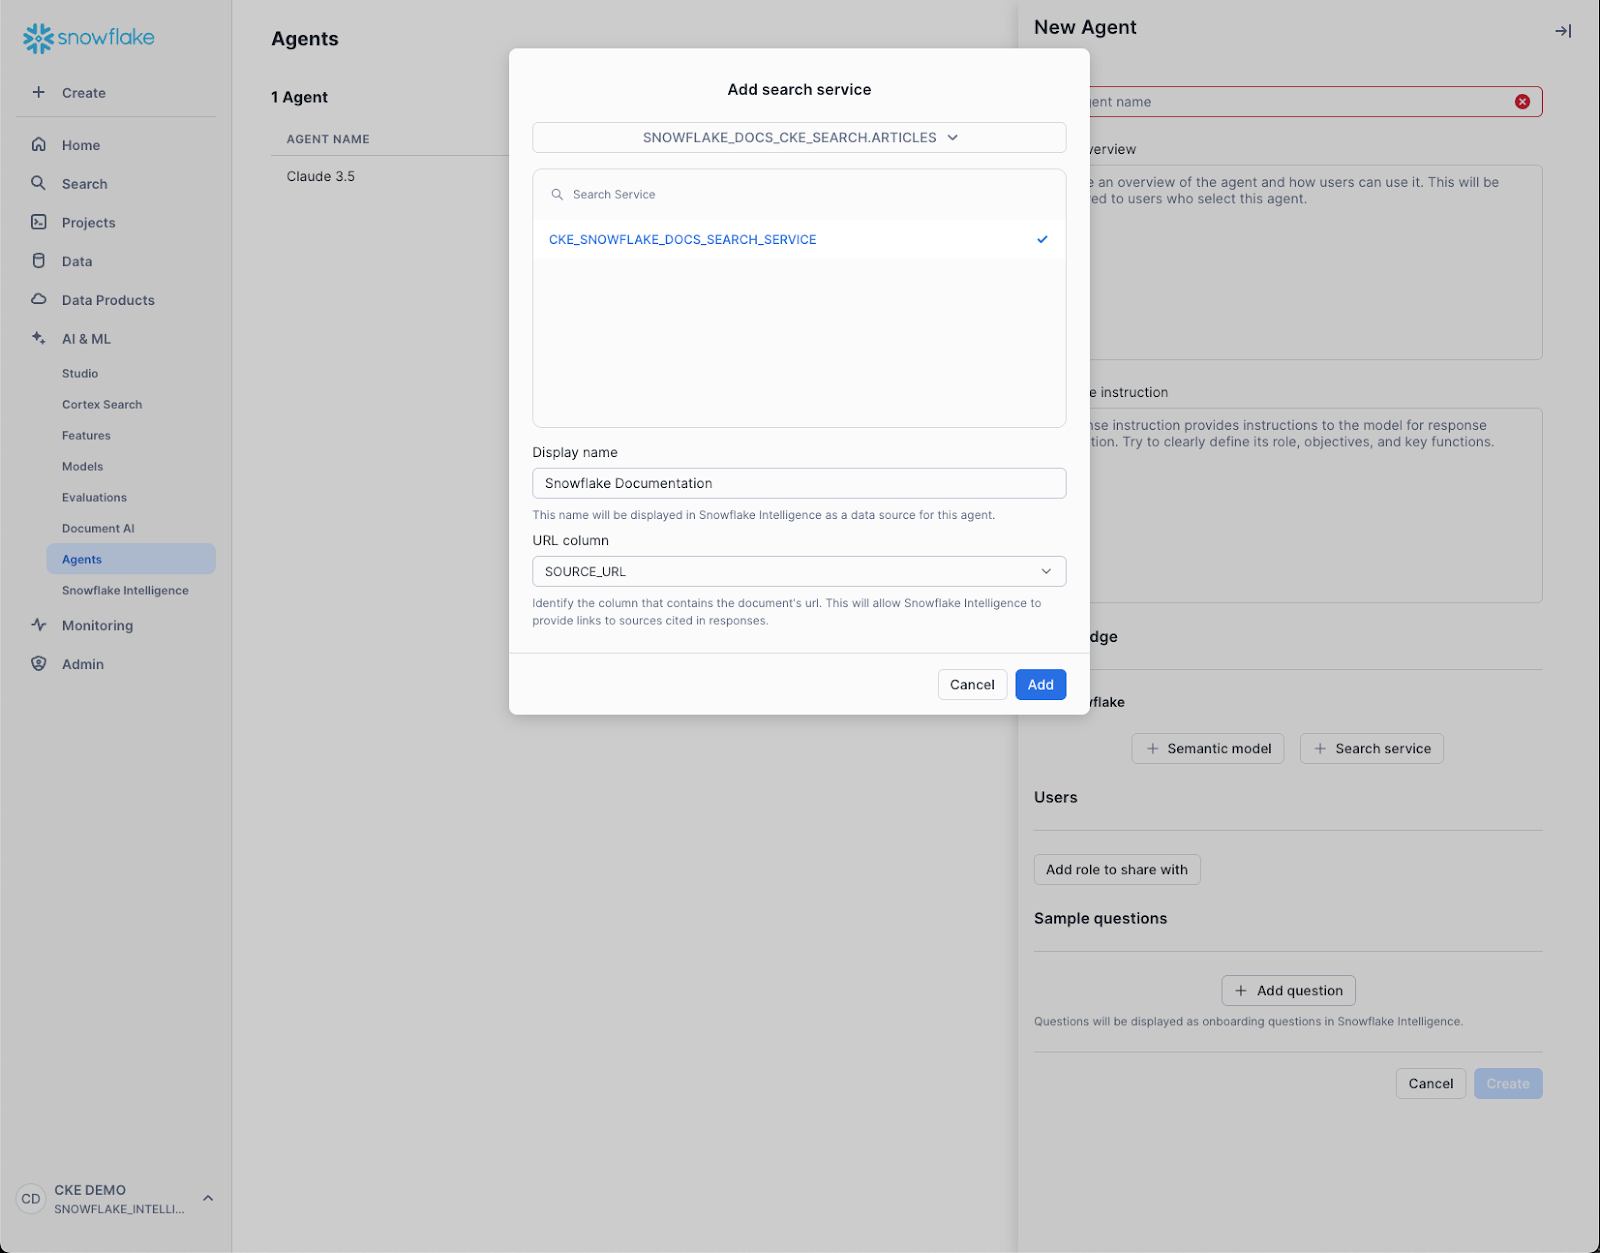Click the AI & ML sparkle icon
The height and width of the screenshot is (1253, 1600).
click(x=39, y=338)
